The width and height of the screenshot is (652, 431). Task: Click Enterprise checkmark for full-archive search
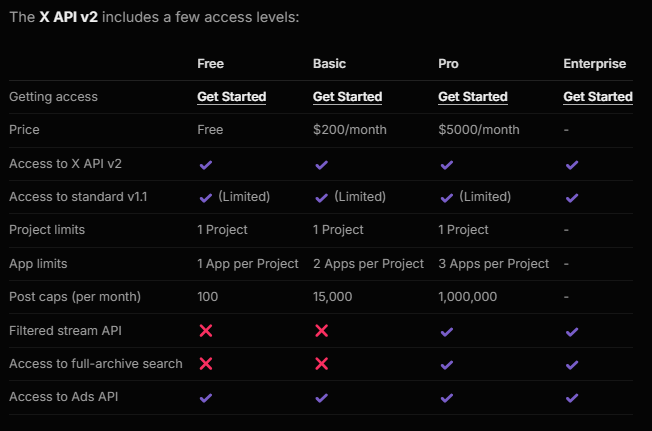pyautogui.click(x=572, y=365)
